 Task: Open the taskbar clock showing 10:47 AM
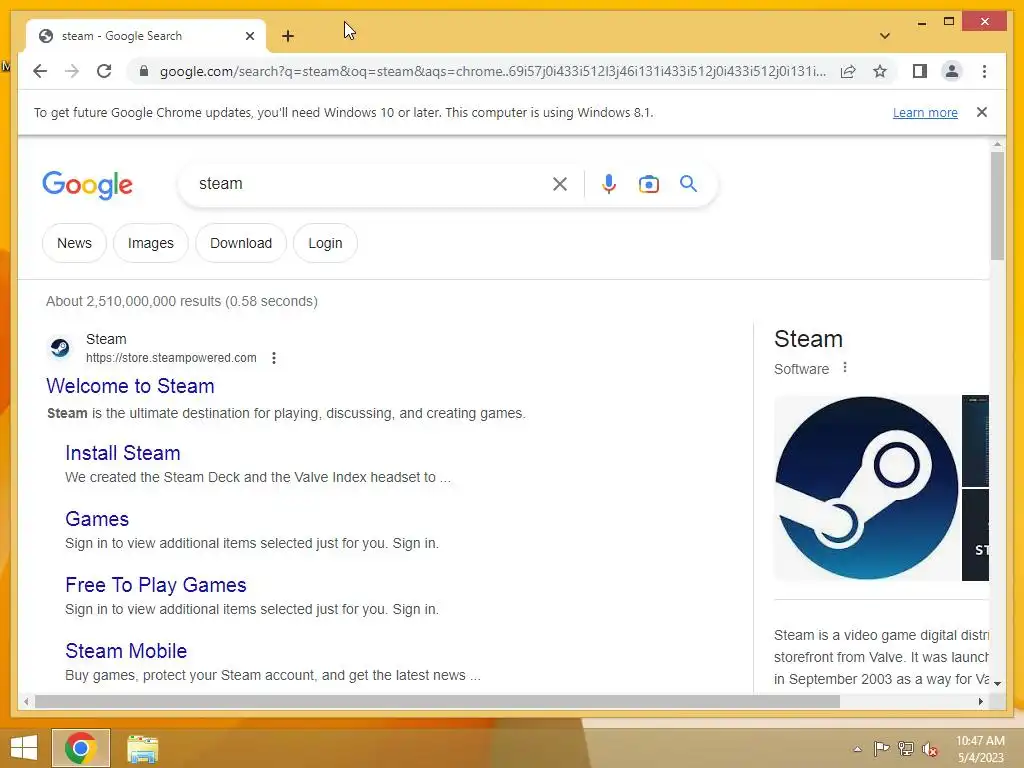point(980,749)
